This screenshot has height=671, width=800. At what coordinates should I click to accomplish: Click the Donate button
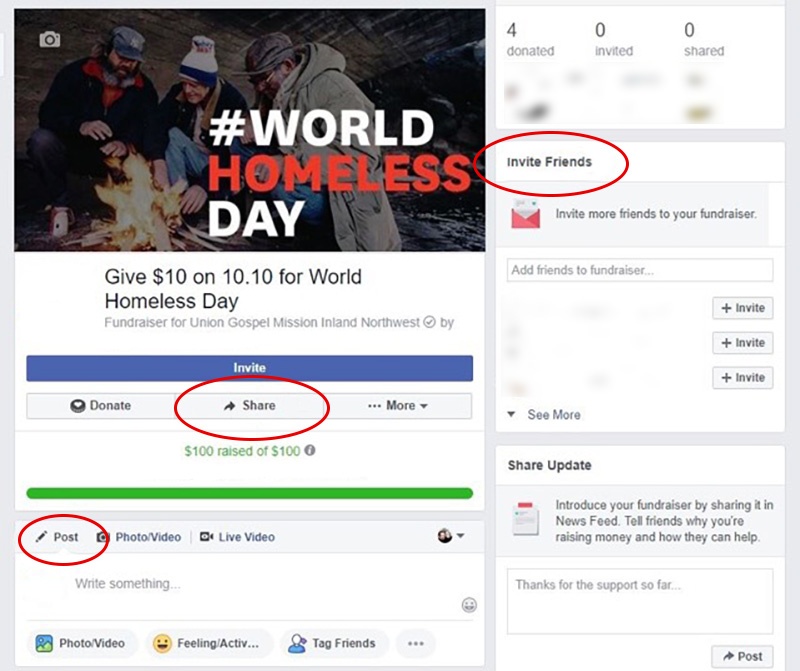pos(101,406)
